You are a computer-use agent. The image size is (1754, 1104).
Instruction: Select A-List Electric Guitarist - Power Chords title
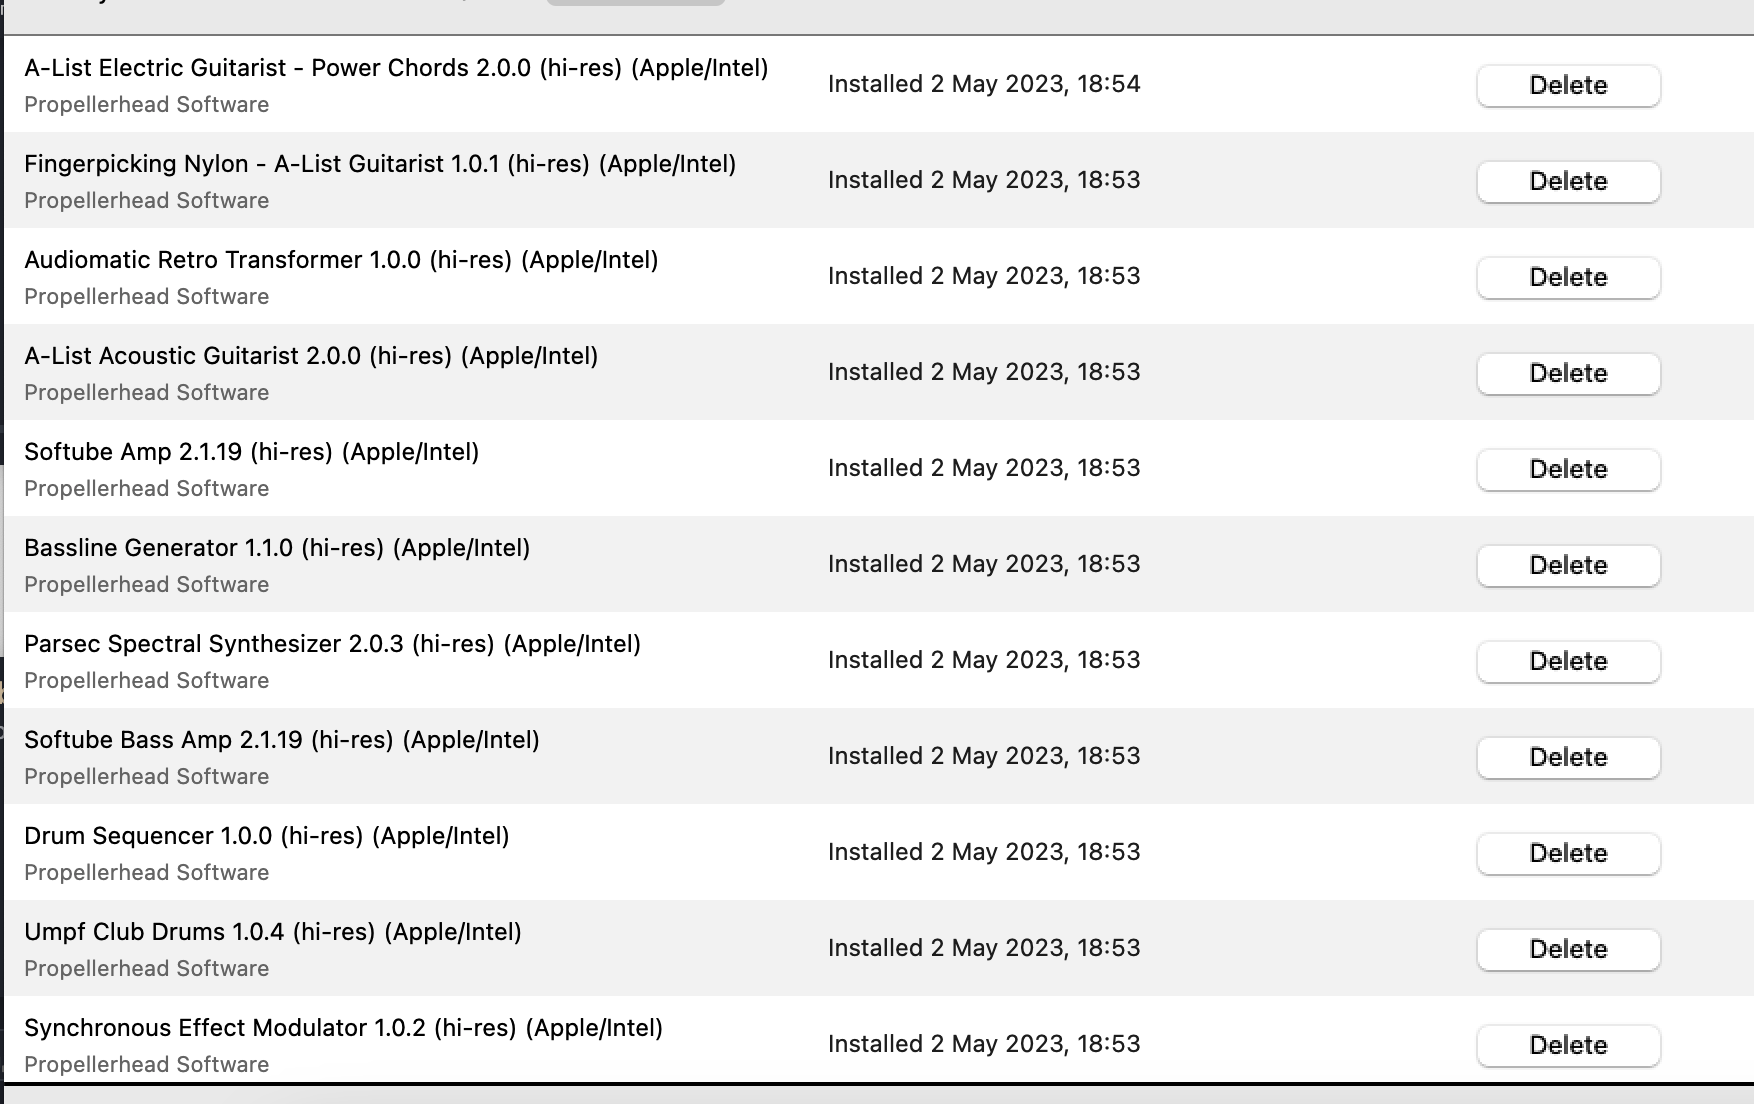tap(396, 68)
